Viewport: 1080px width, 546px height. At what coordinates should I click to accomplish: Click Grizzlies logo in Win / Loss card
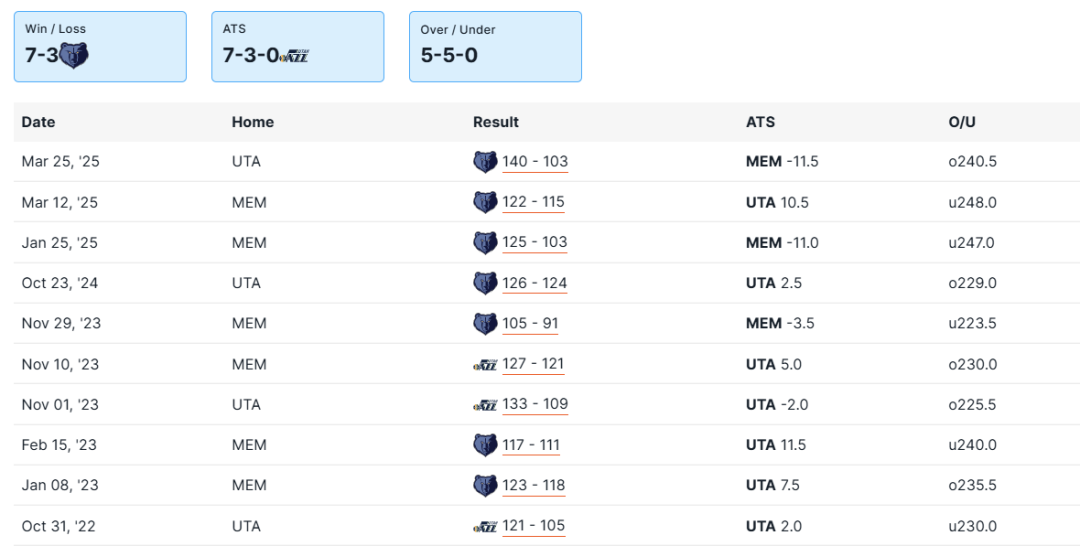click(x=74, y=55)
